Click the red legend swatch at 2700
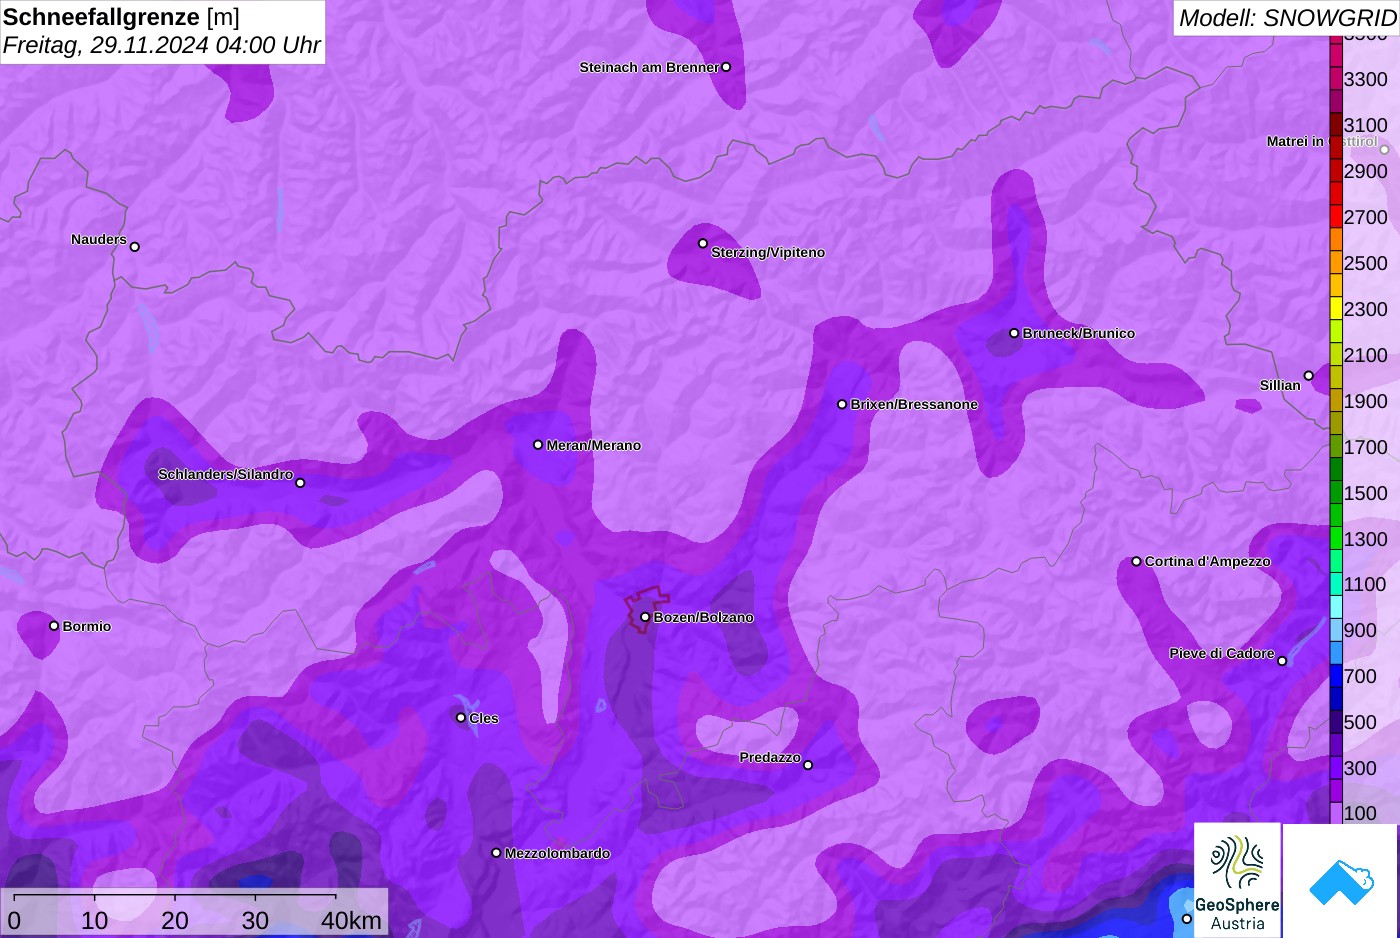This screenshot has width=1400, height=938. [1336, 216]
